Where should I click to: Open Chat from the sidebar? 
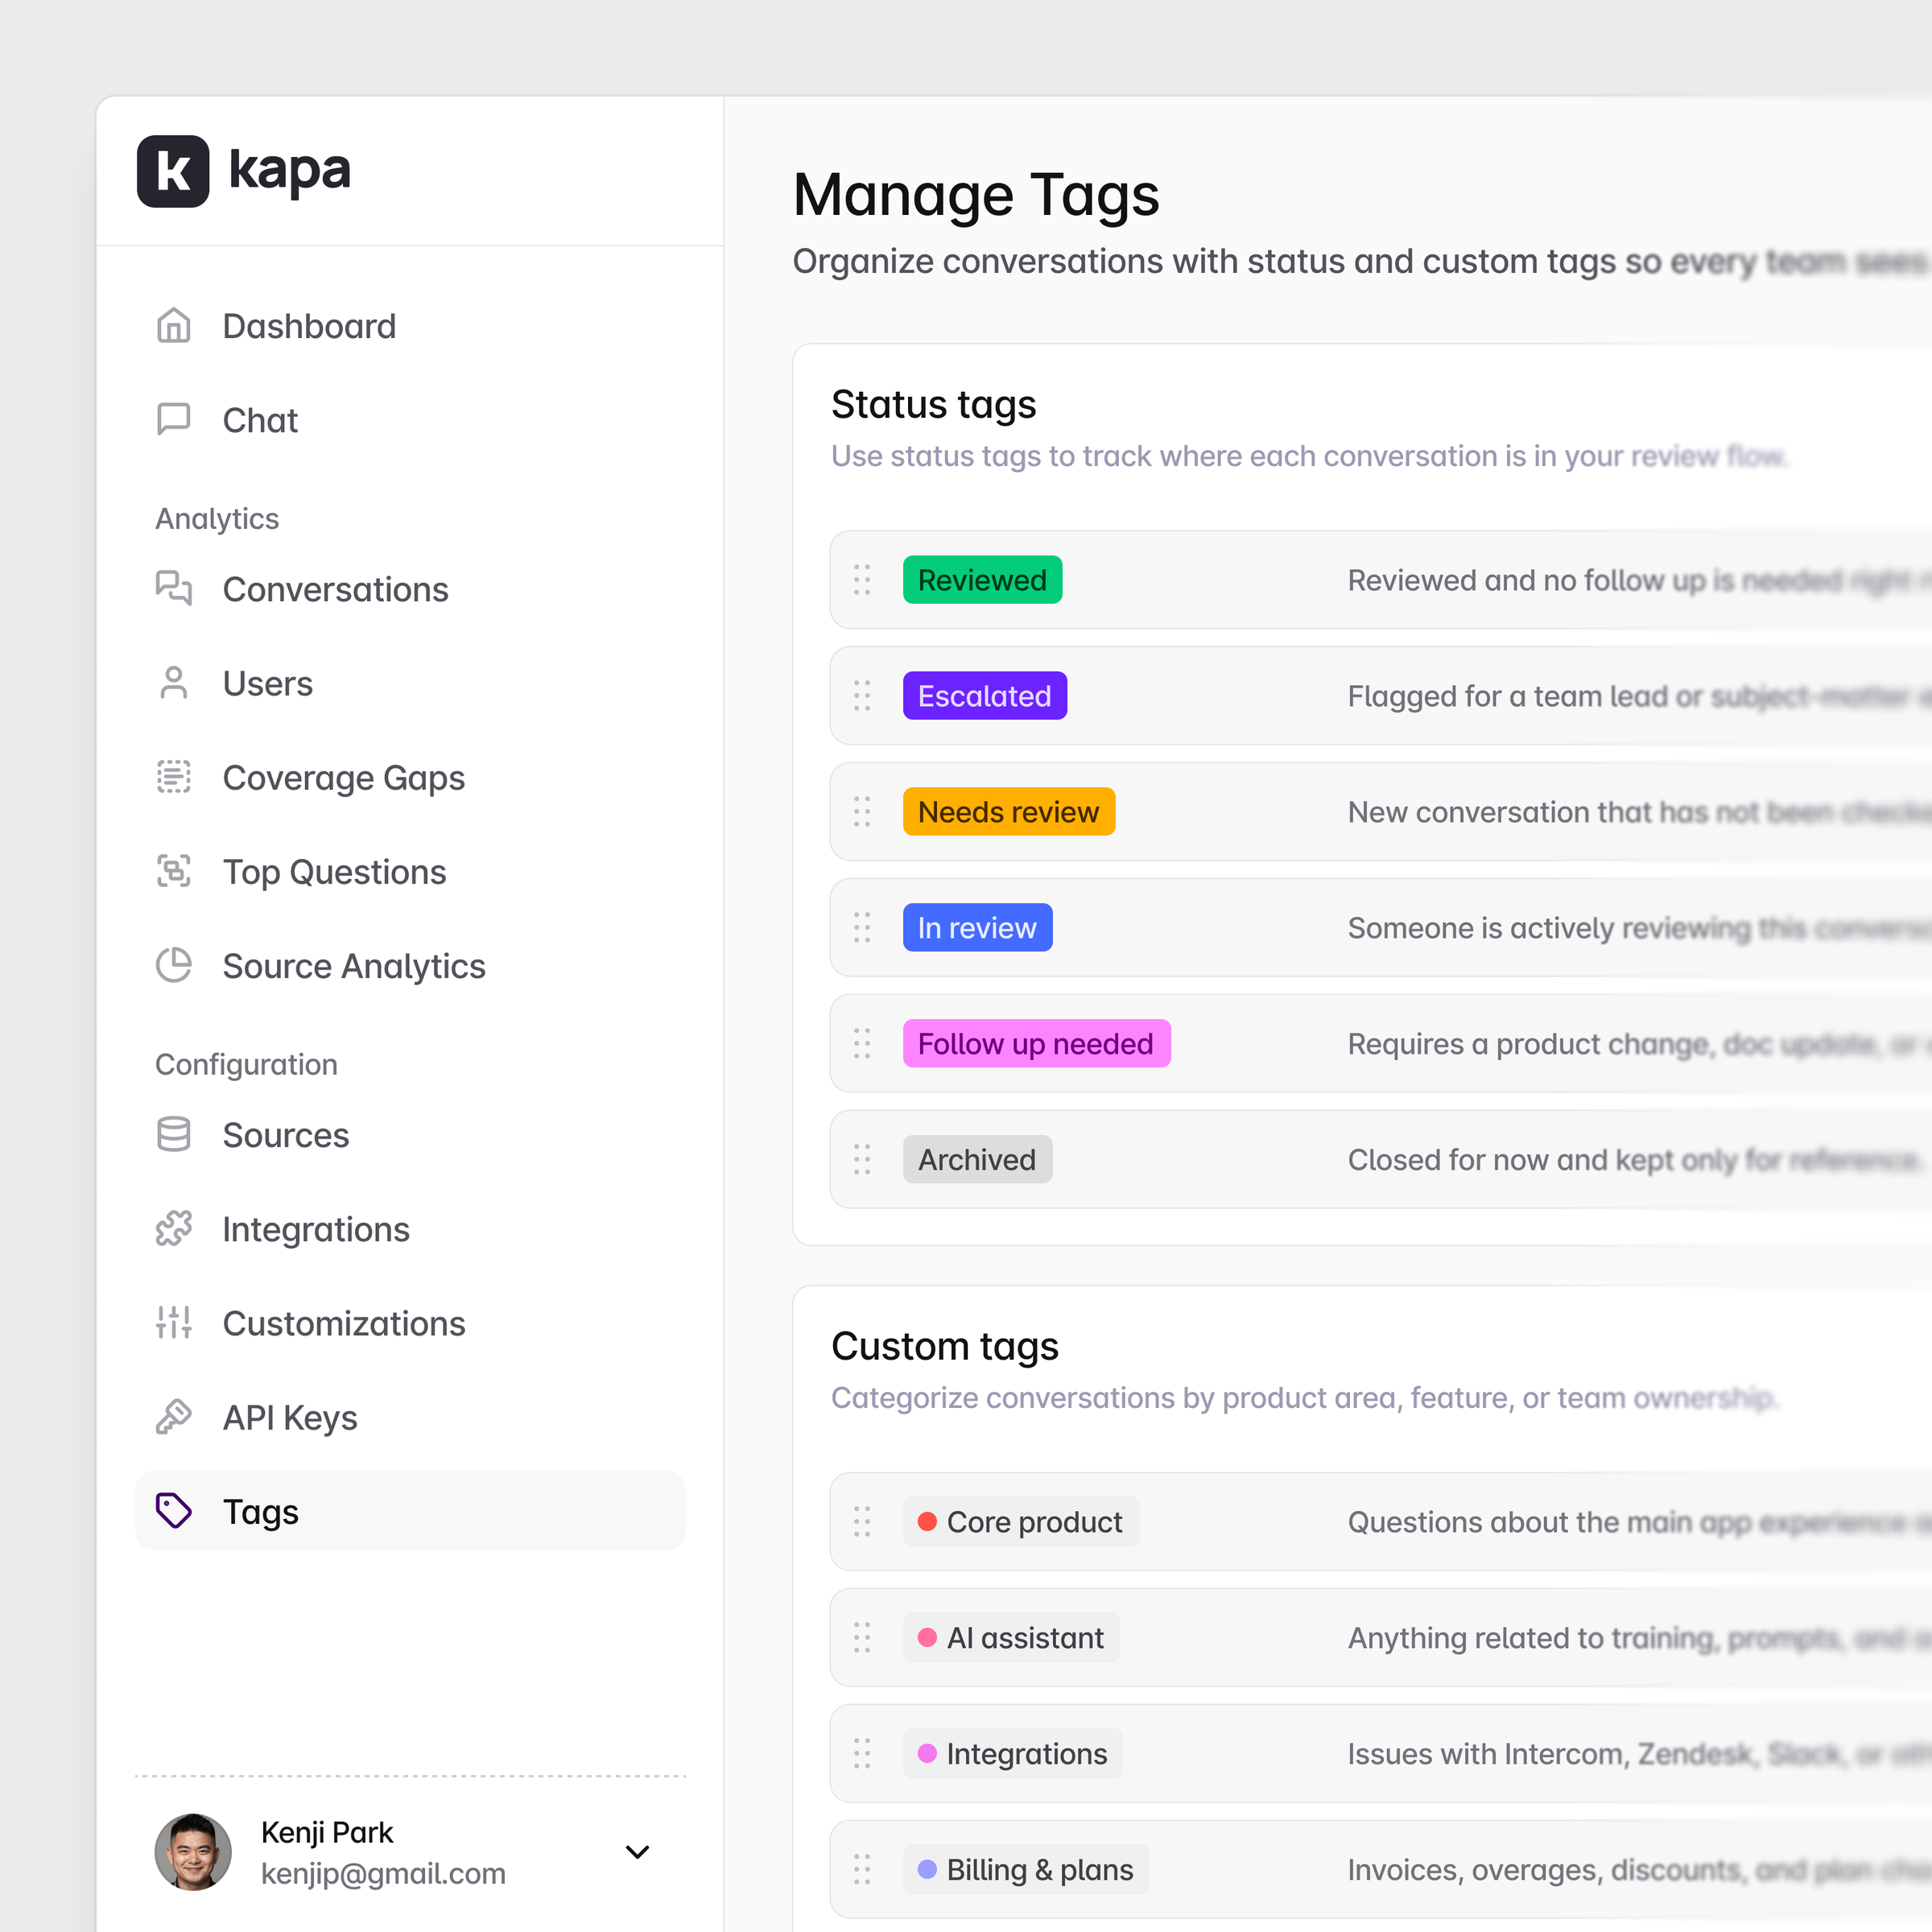click(x=410, y=420)
